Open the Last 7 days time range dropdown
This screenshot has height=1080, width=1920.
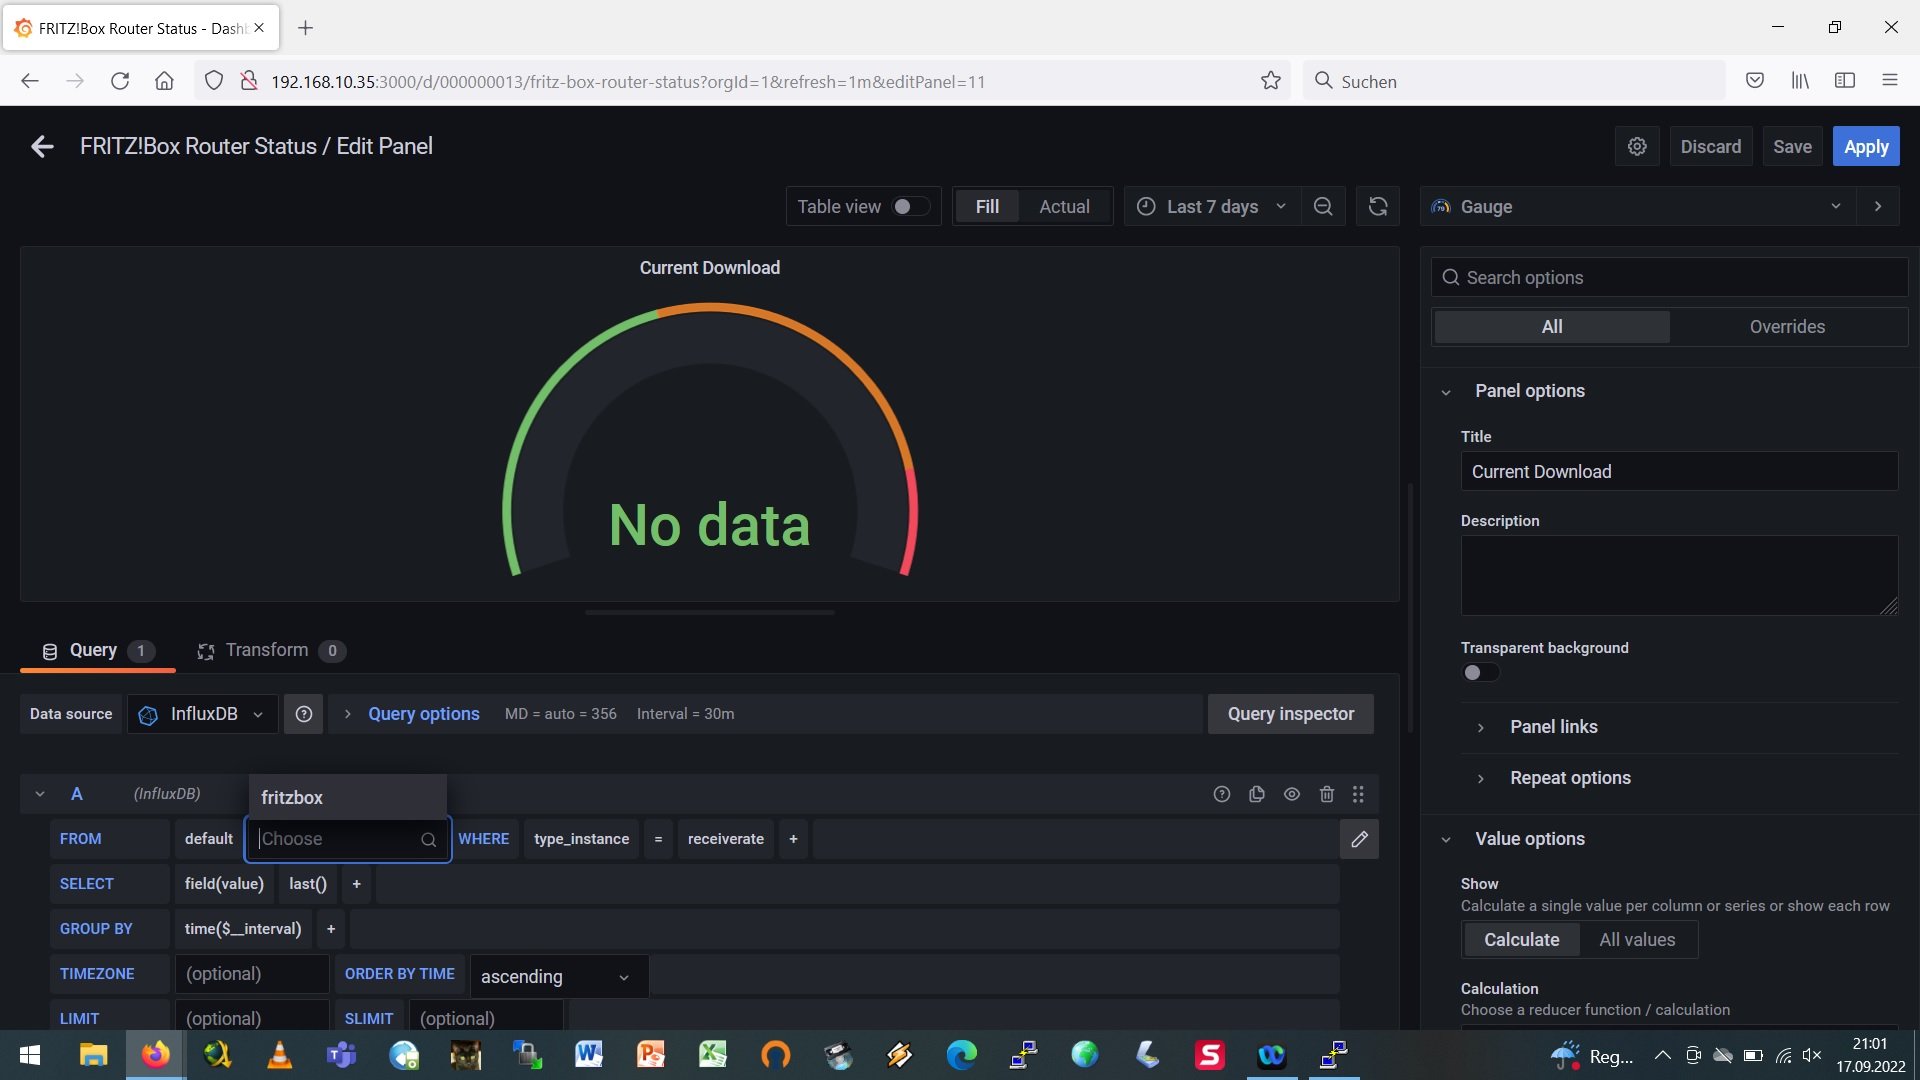[x=1212, y=207]
